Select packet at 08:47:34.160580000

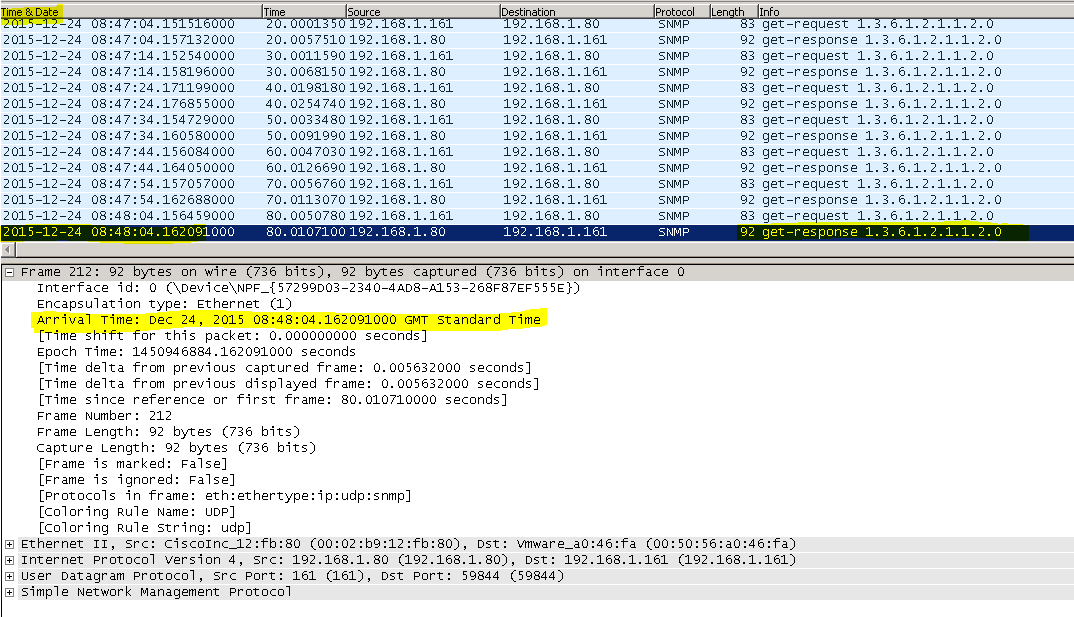[x=537, y=136]
